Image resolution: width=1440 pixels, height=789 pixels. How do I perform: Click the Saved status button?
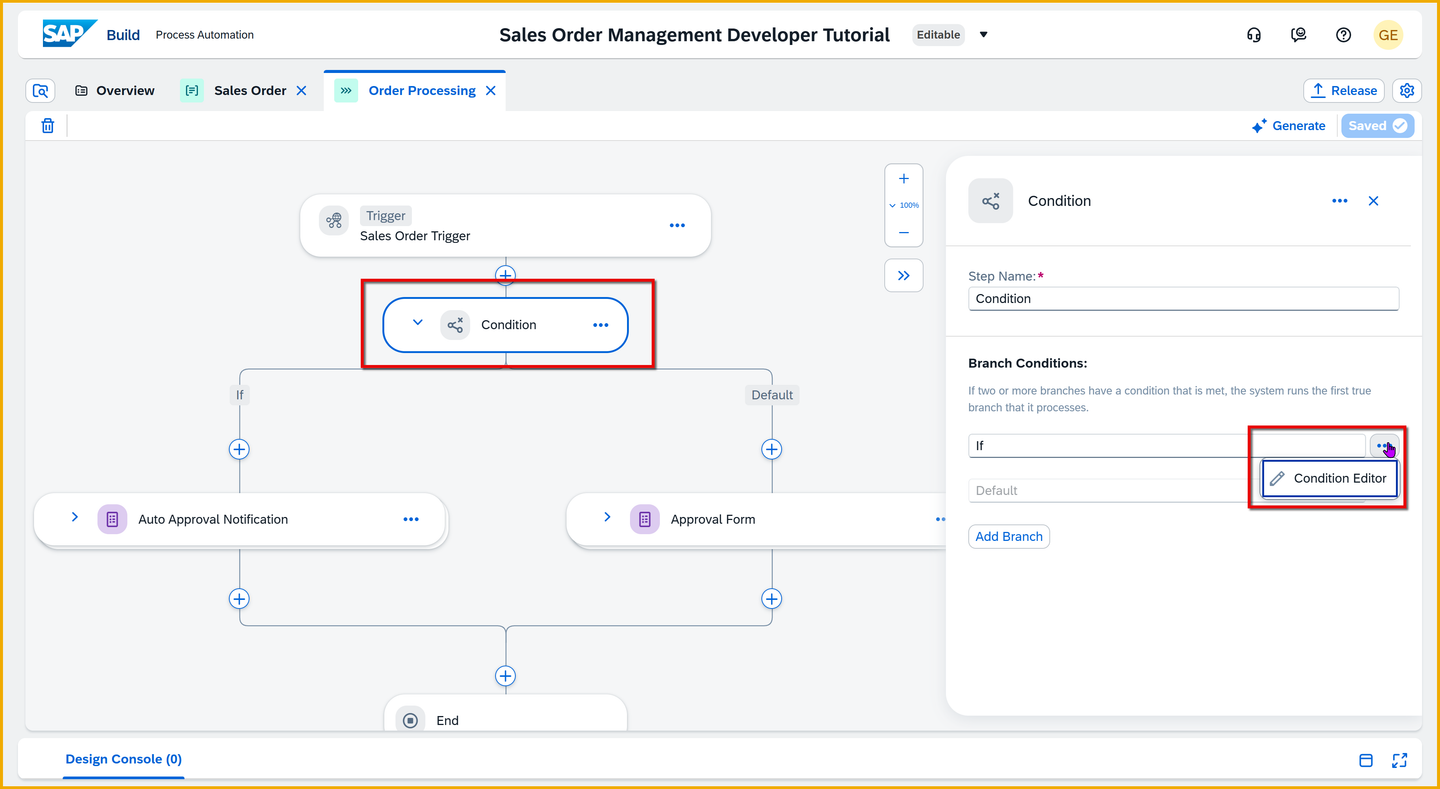(x=1378, y=126)
